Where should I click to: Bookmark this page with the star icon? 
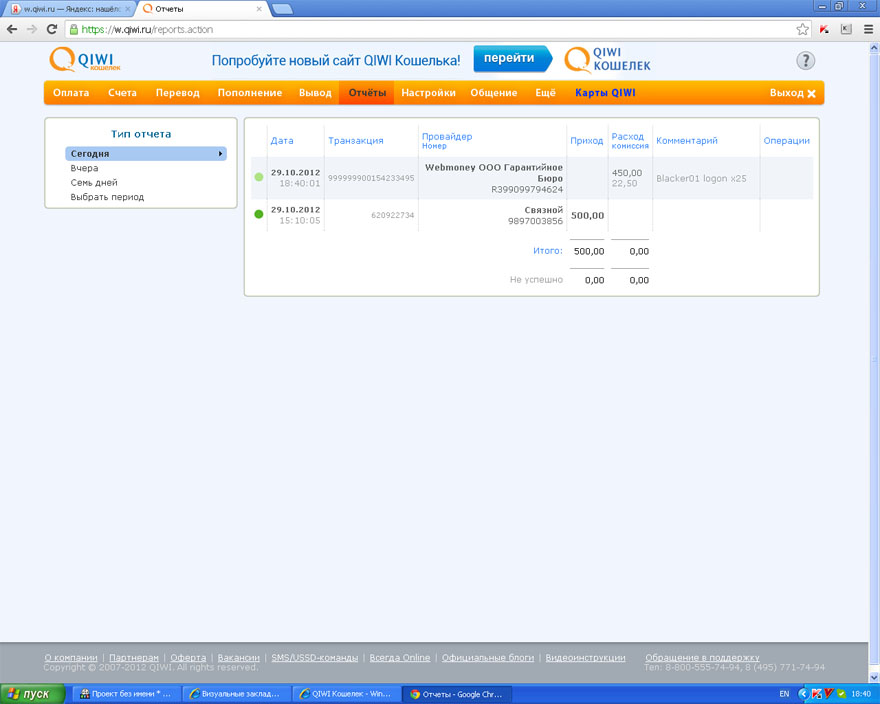tap(802, 30)
